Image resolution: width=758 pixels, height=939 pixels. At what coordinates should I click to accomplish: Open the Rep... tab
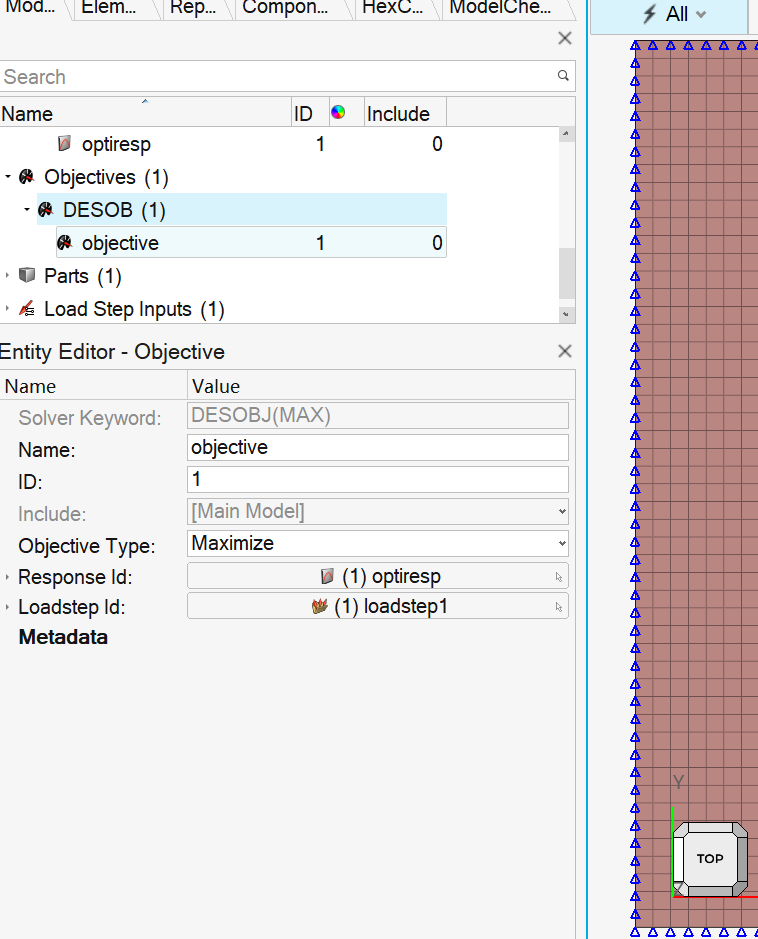tap(194, 8)
